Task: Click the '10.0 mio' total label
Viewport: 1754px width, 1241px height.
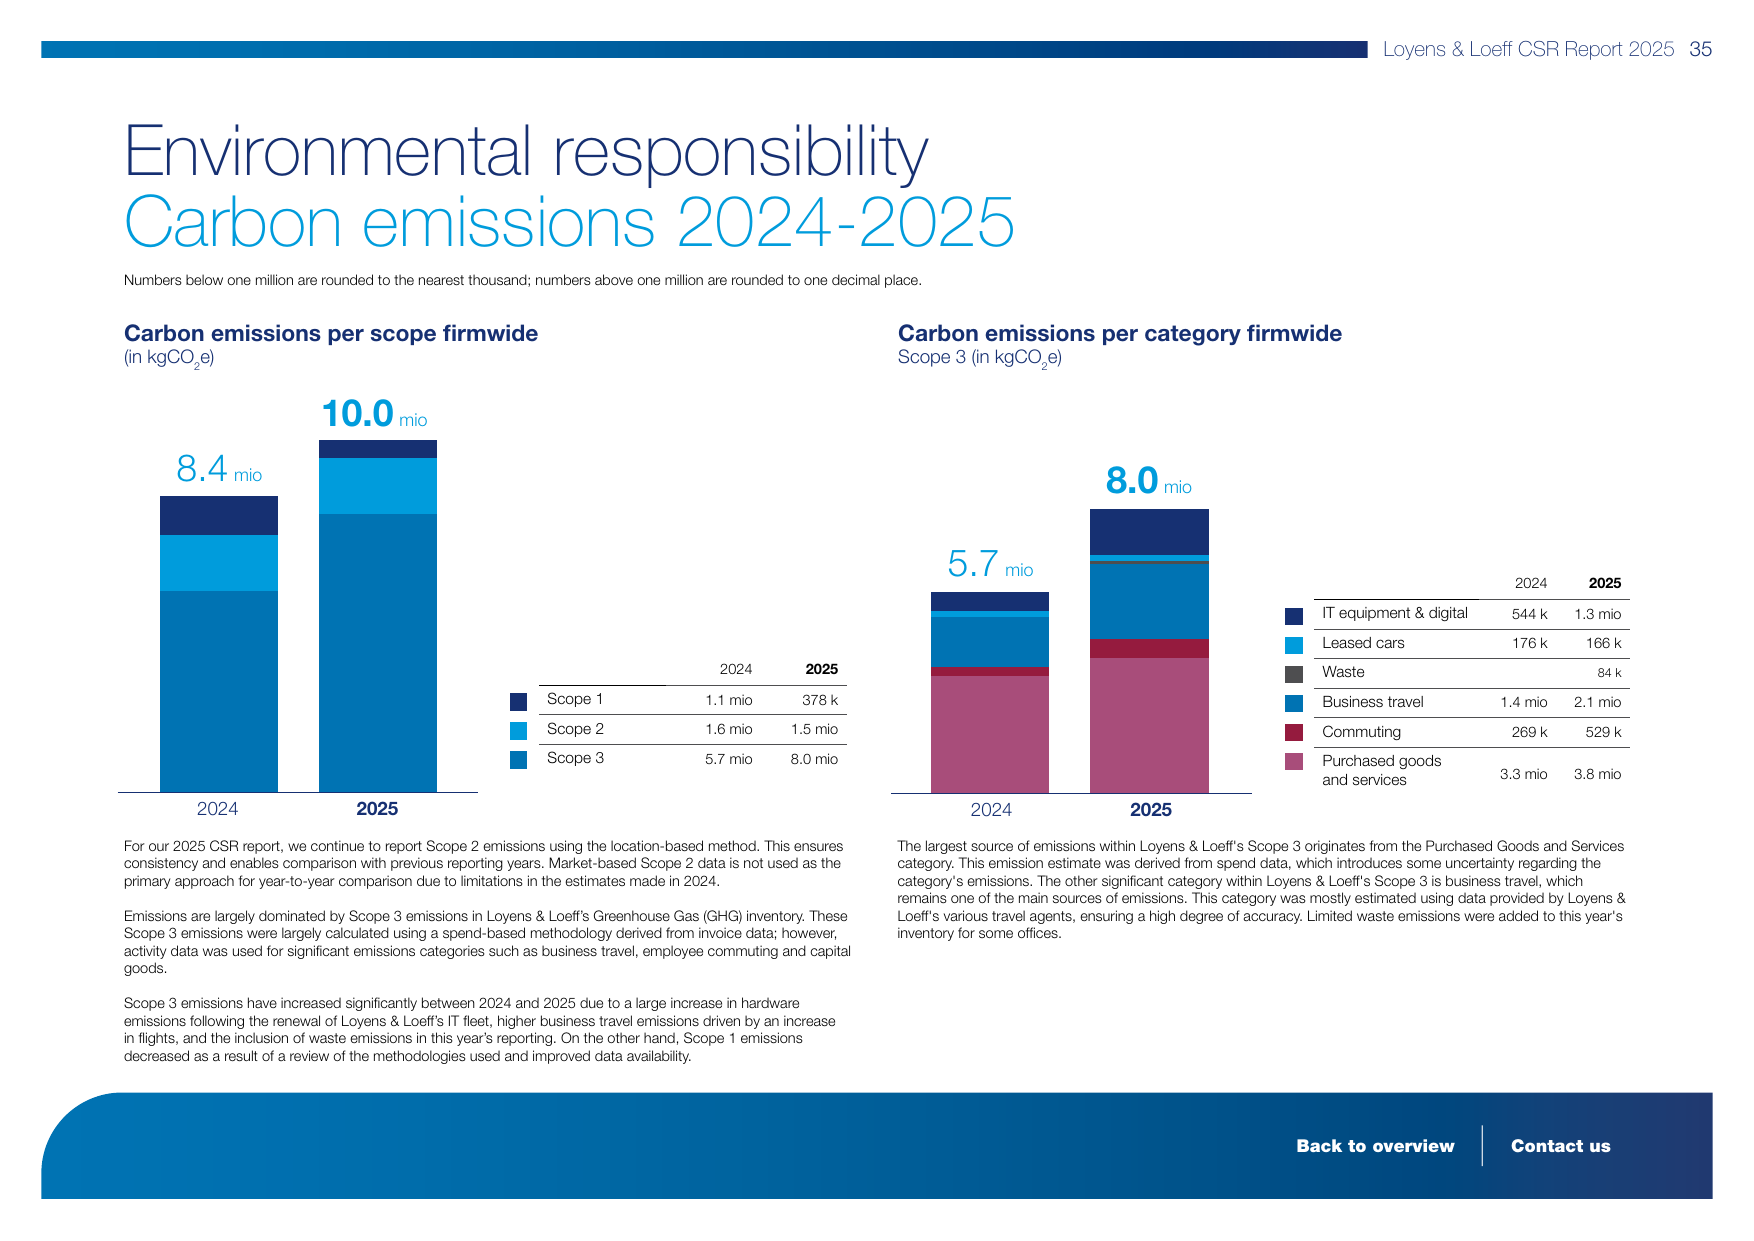Action: [x=374, y=413]
